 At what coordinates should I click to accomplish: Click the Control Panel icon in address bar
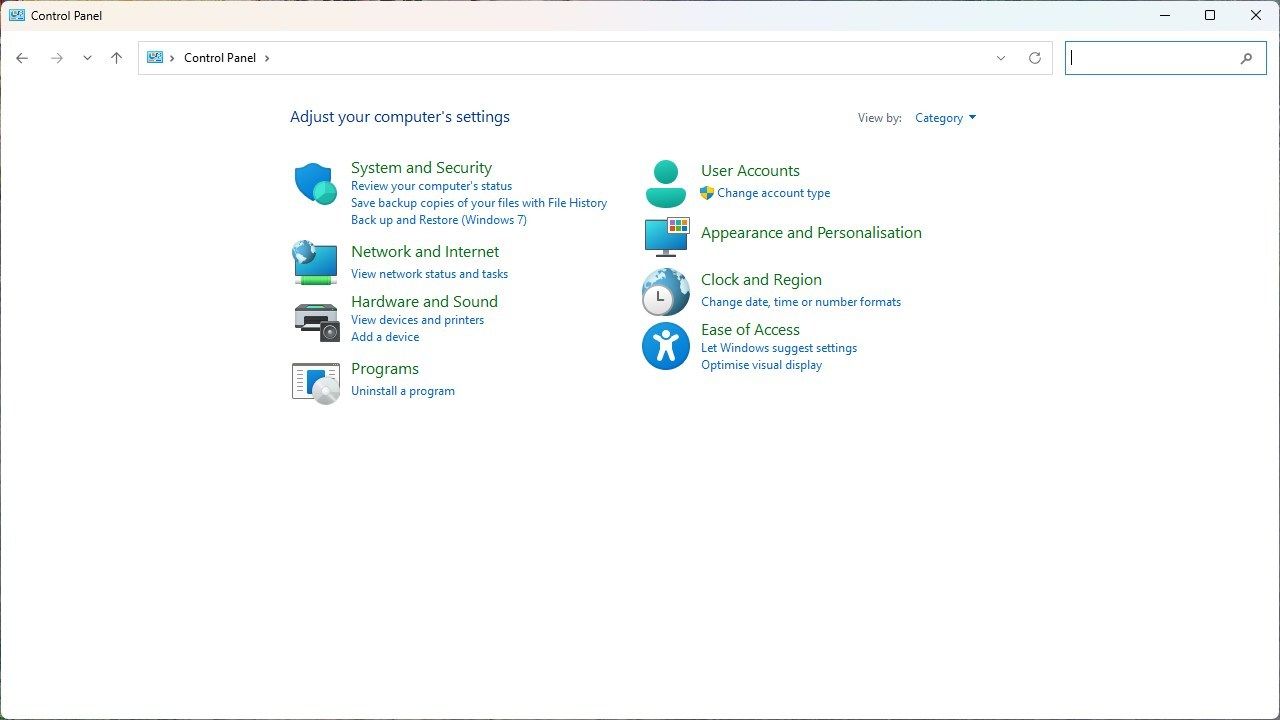click(x=155, y=58)
